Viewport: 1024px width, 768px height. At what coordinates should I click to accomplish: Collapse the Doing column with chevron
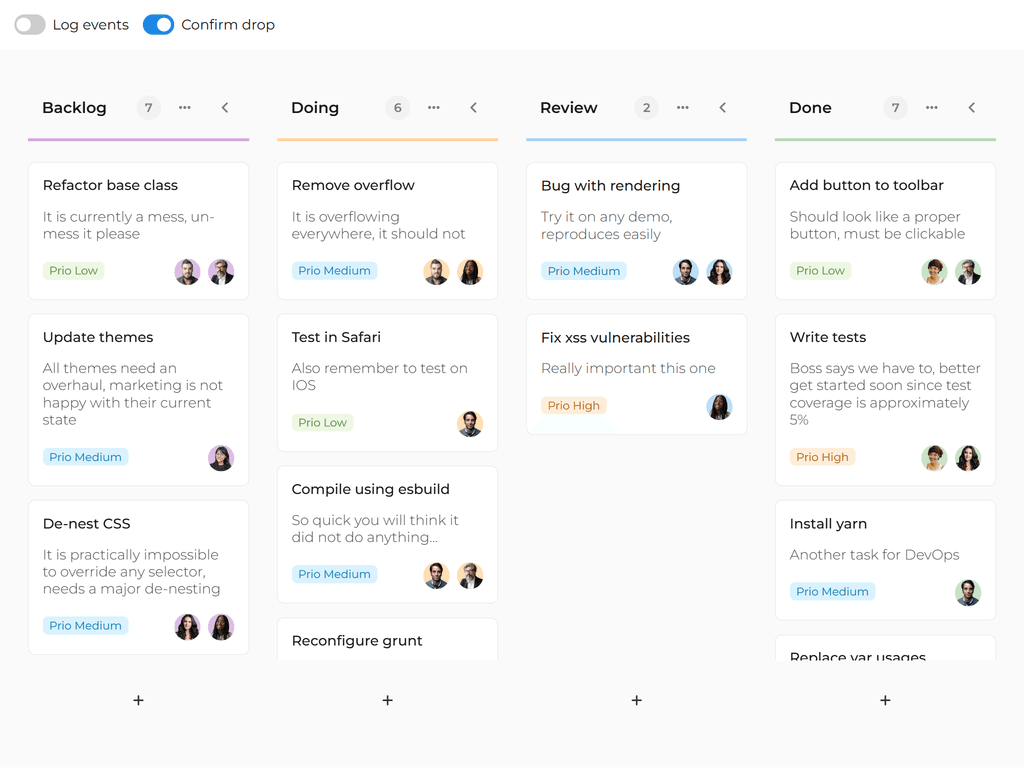474,108
